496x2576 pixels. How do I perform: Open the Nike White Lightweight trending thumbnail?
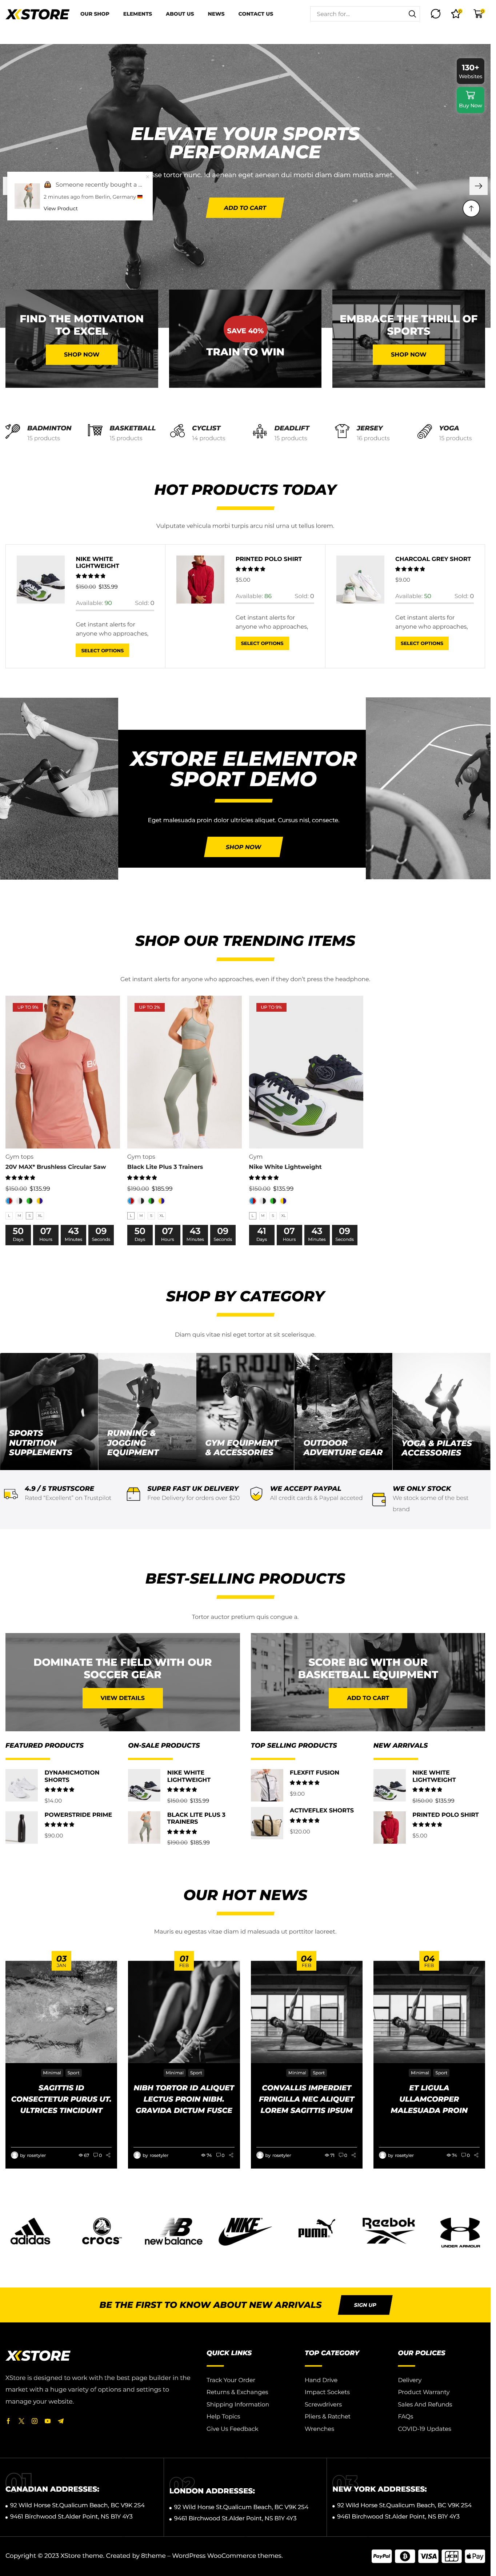coord(306,1072)
